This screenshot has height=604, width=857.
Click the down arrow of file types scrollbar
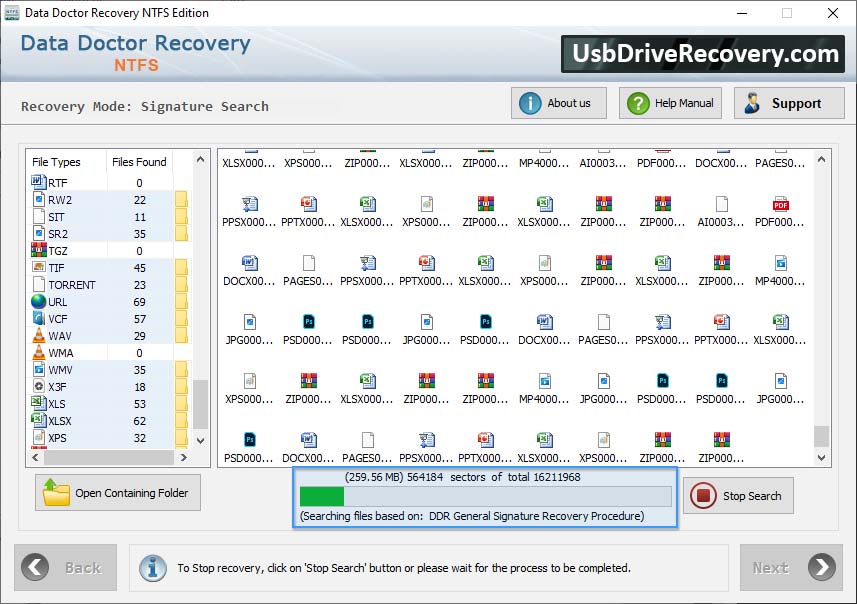pos(201,441)
